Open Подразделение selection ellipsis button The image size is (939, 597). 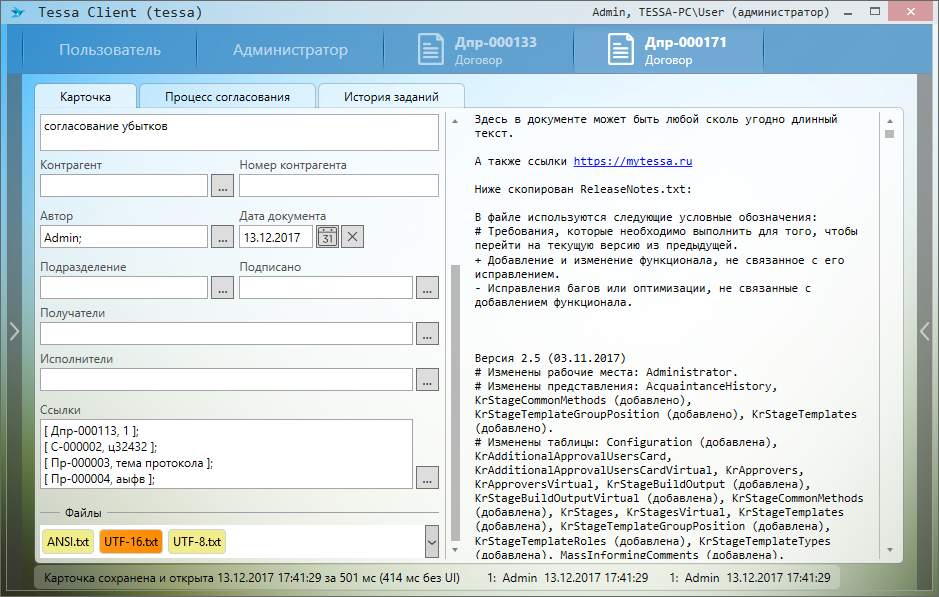pos(222,287)
